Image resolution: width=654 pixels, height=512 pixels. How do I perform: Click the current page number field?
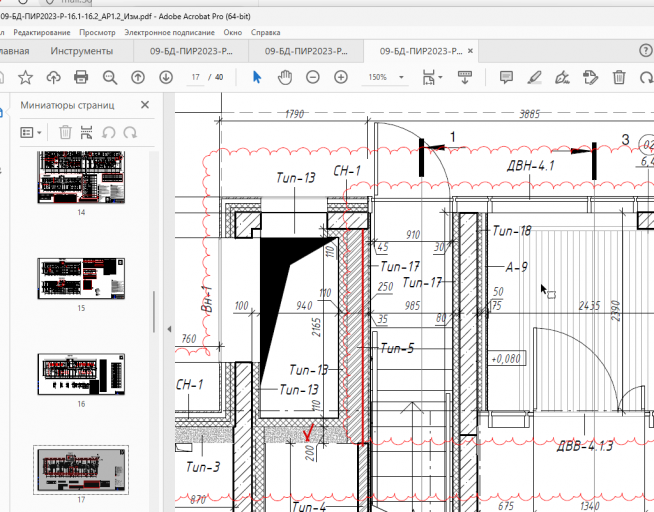196,78
